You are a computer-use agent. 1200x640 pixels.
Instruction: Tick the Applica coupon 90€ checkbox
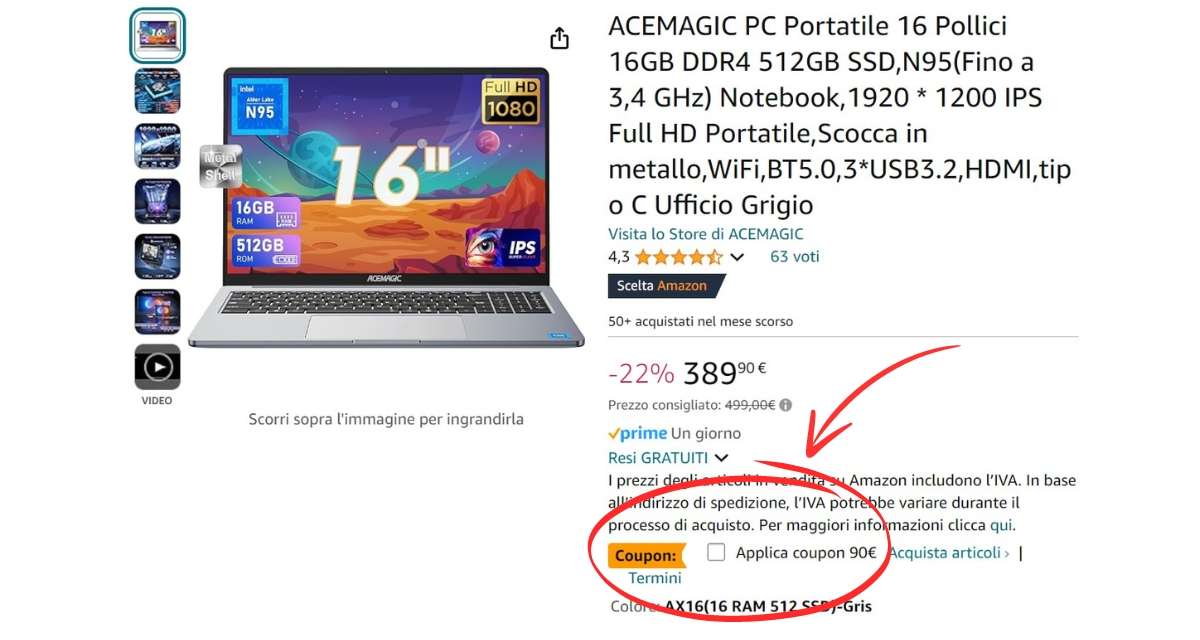click(x=716, y=552)
